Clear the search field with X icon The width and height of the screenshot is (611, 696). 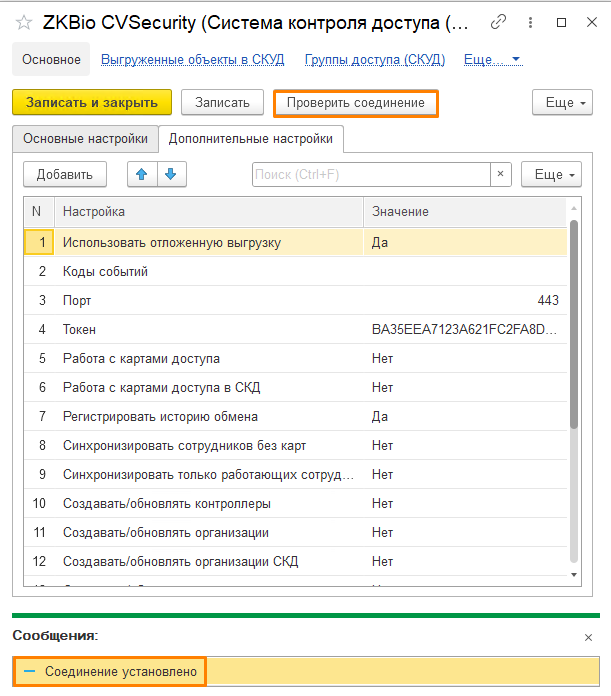(501, 174)
